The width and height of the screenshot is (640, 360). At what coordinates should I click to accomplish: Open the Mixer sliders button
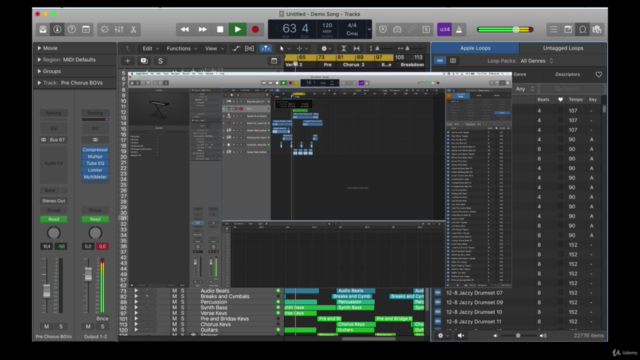(x=119, y=29)
